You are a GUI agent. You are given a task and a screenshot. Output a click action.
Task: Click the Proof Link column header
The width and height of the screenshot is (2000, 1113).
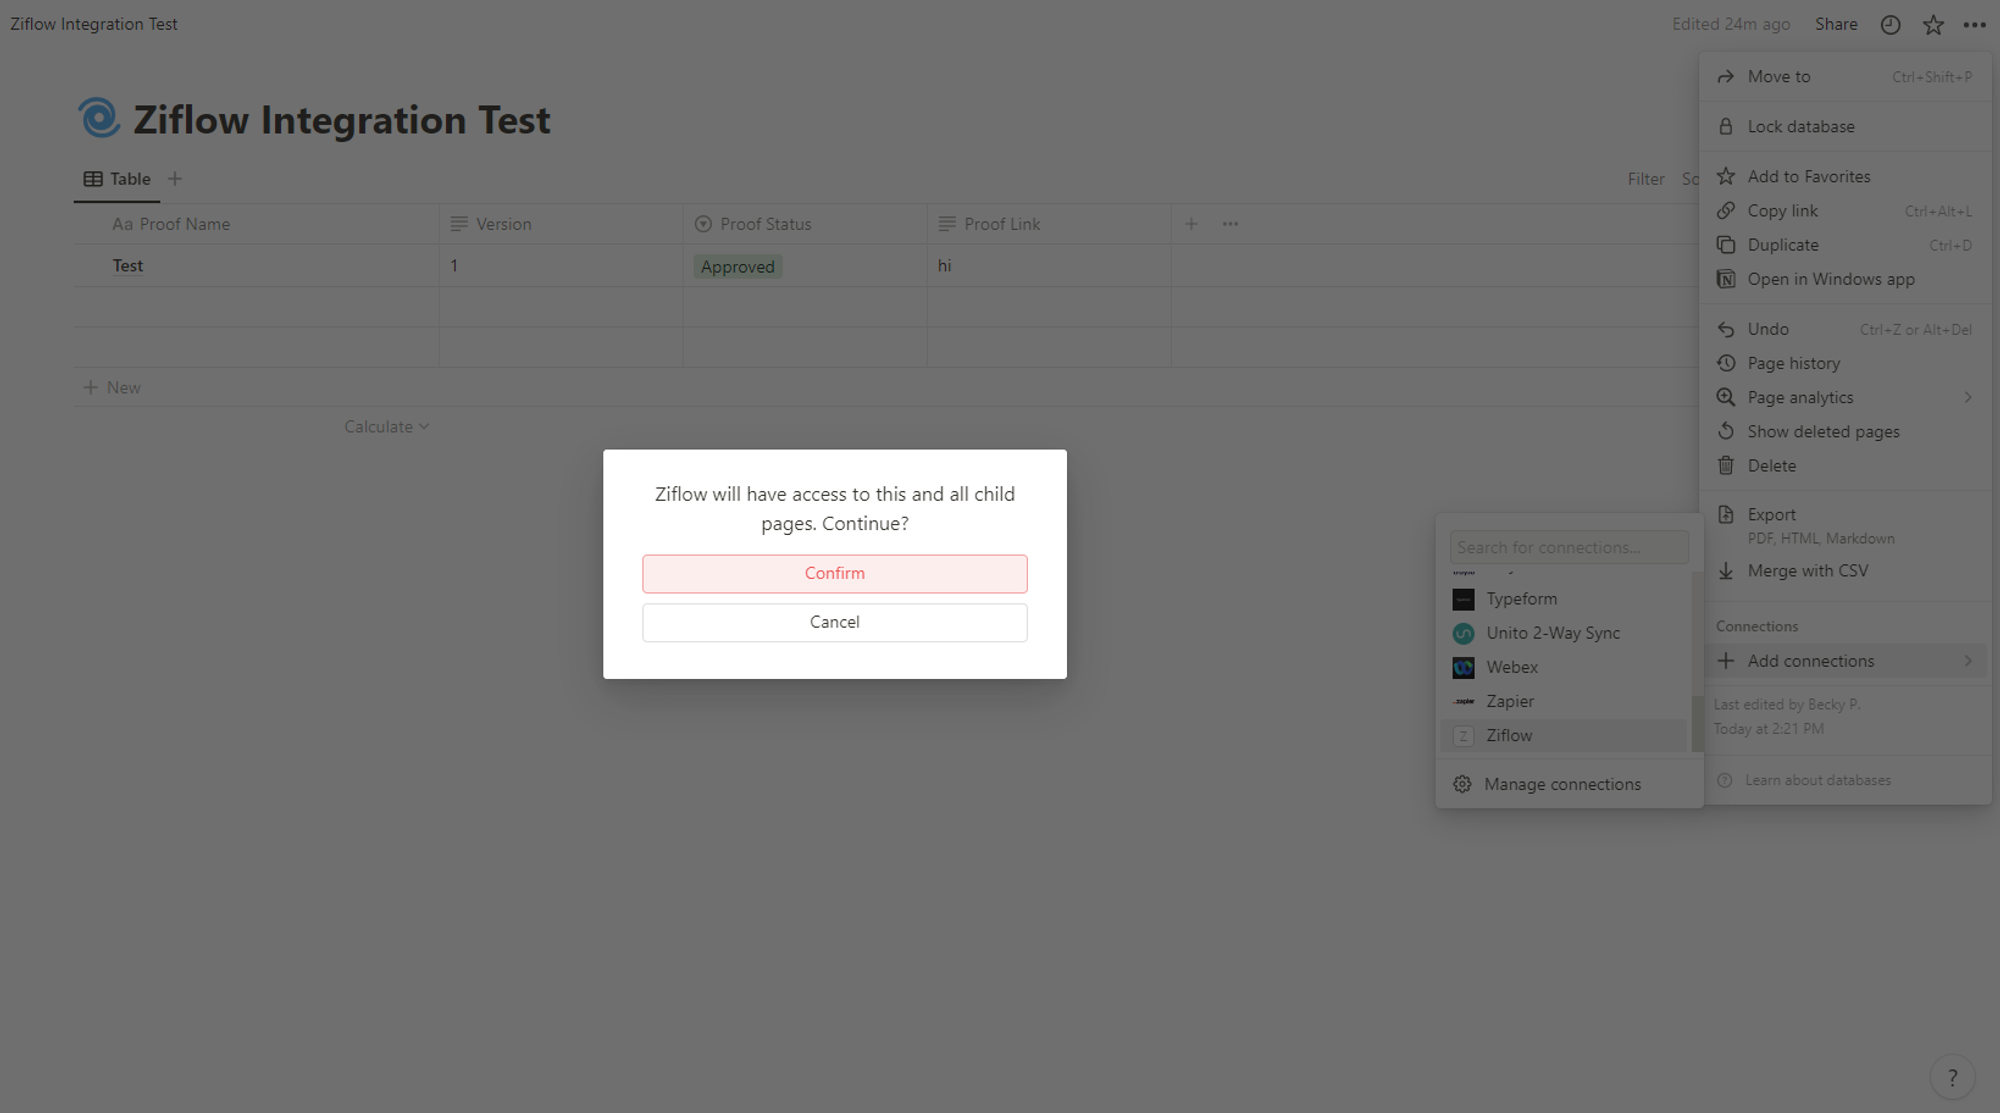1049,224
